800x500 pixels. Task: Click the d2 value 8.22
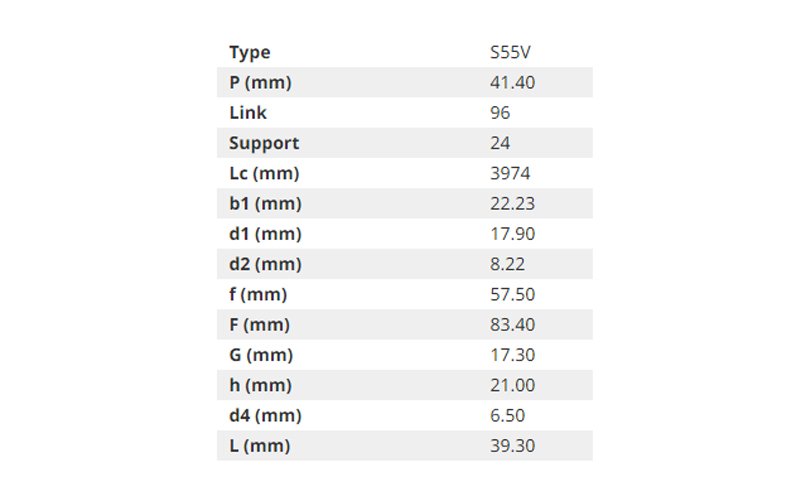pyautogui.click(x=507, y=264)
